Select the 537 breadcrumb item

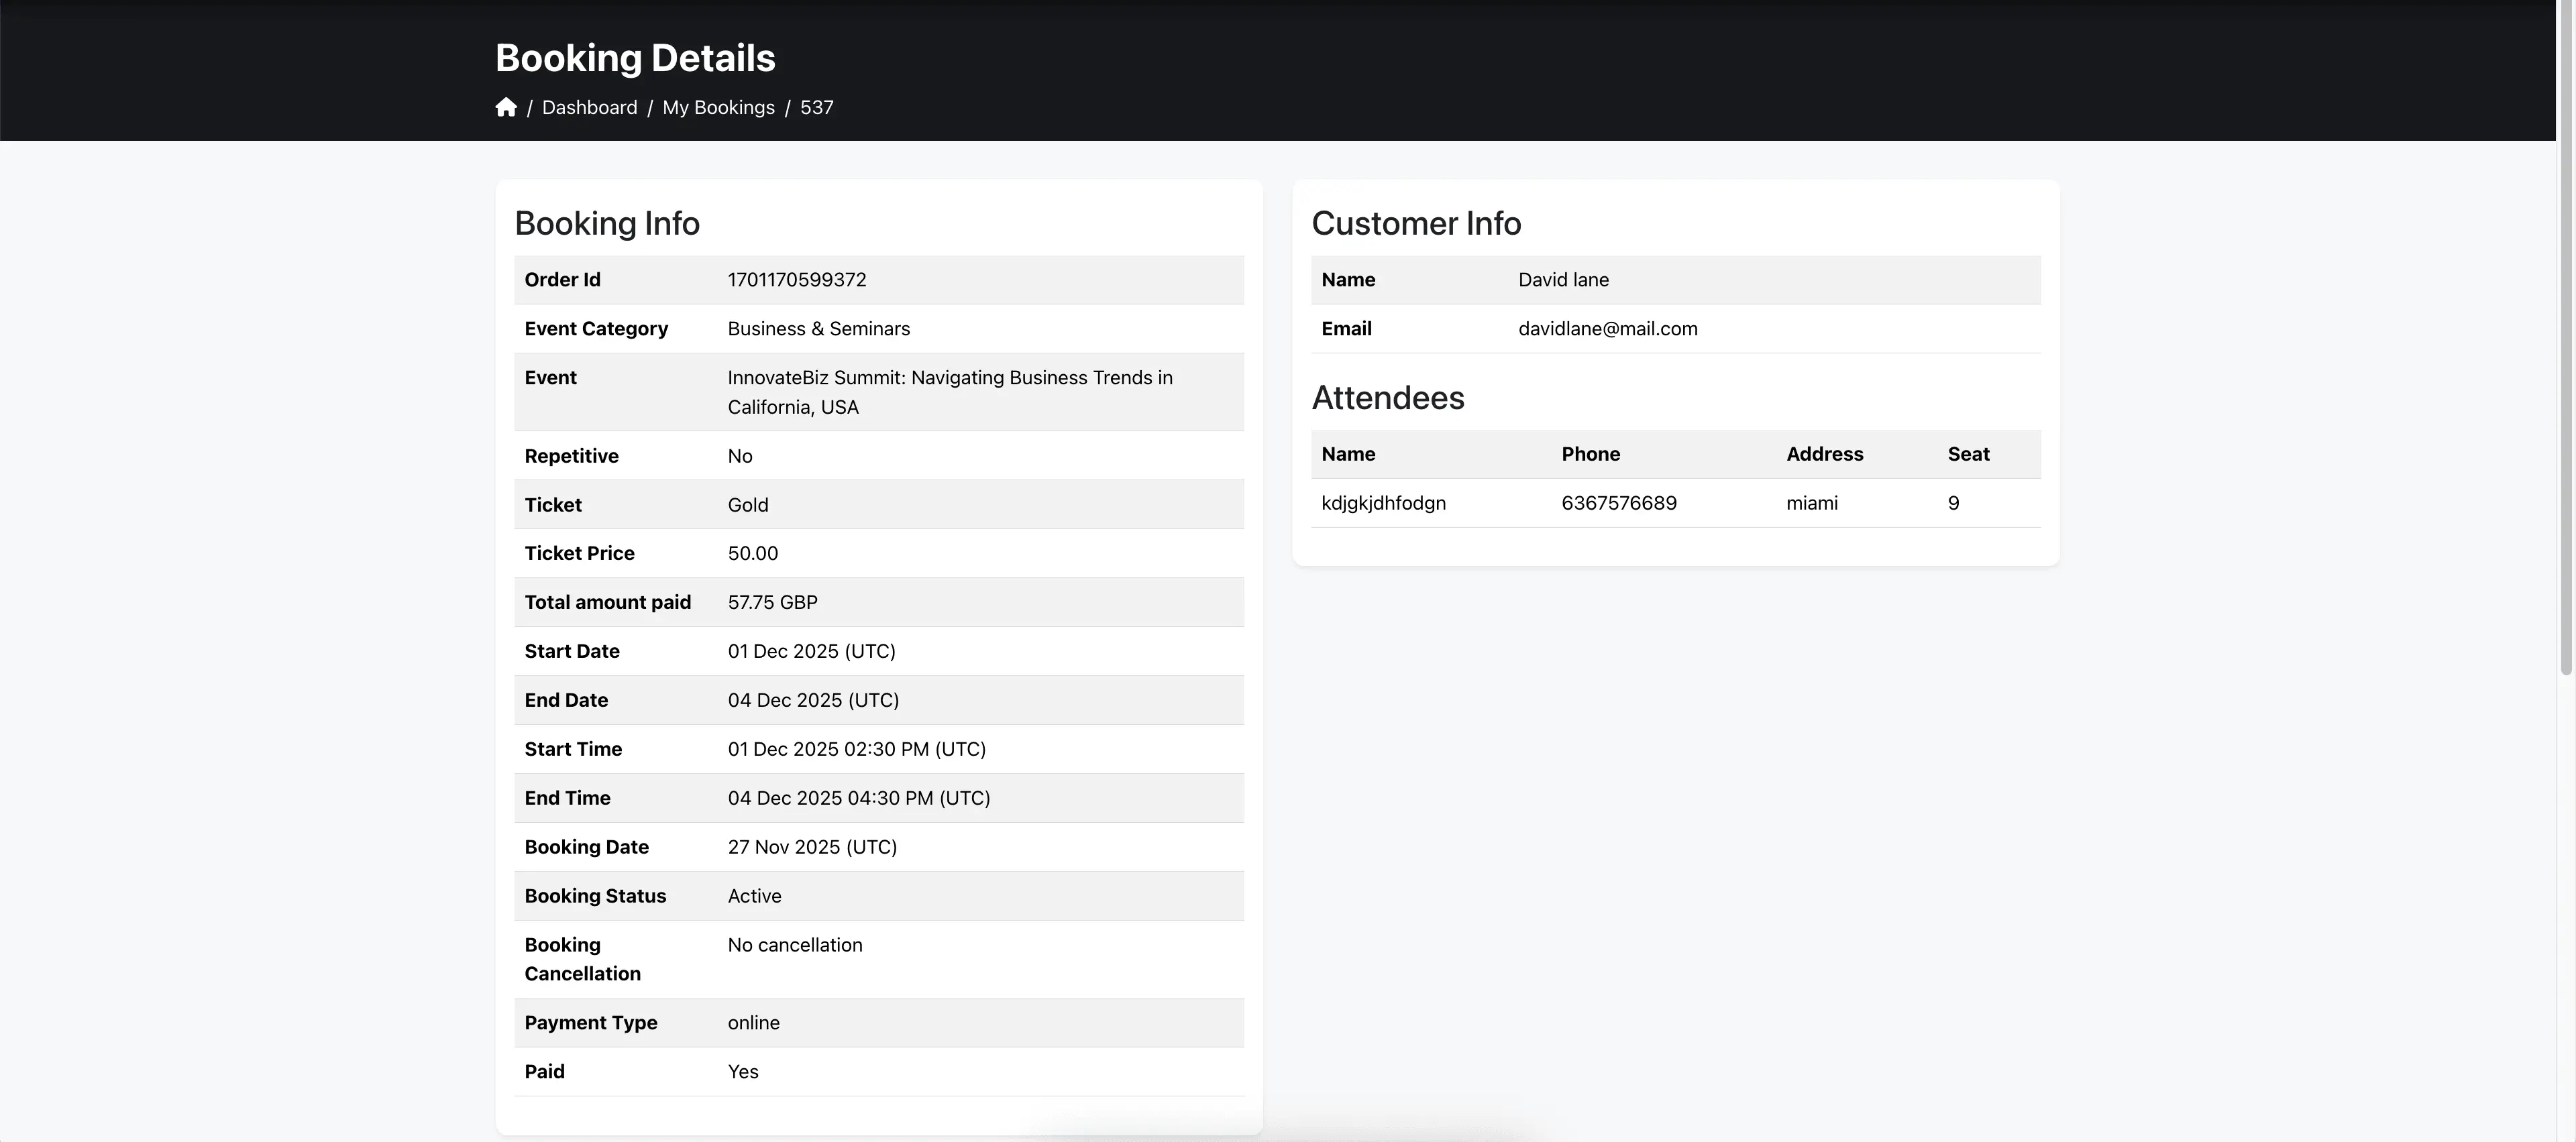(816, 107)
